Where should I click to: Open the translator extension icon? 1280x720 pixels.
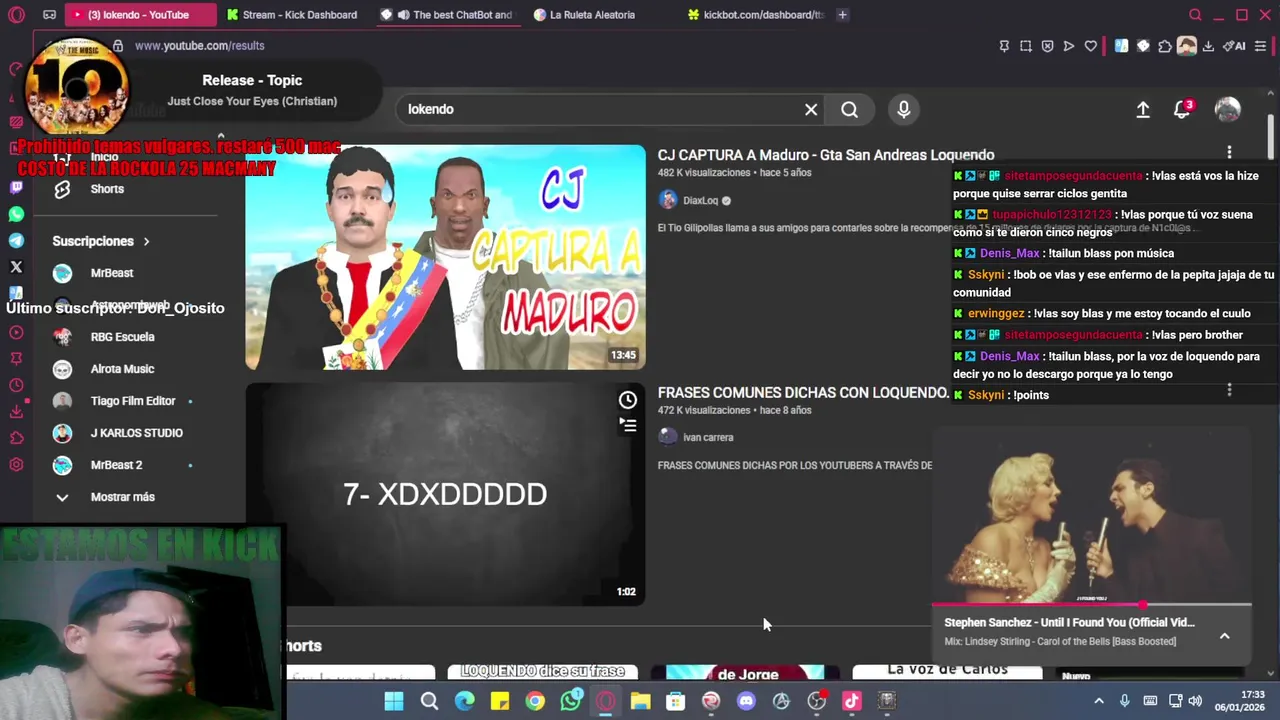click(1121, 46)
